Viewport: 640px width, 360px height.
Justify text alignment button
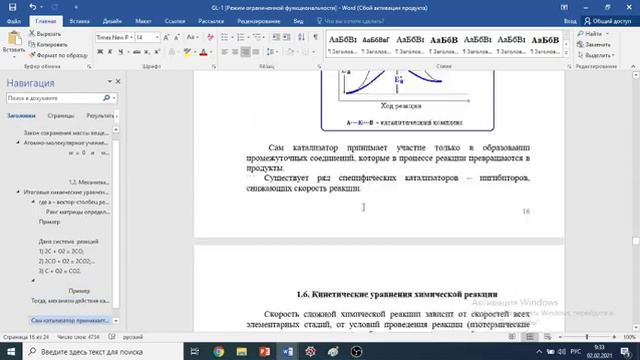pyautogui.click(x=256, y=52)
